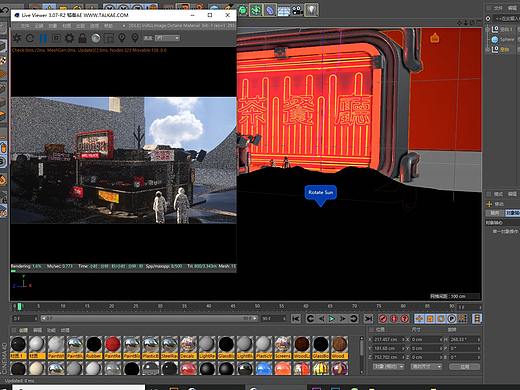Viewport: 520px width, 390px height.
Task: Play the animation forward
Action: pos(332,319)
